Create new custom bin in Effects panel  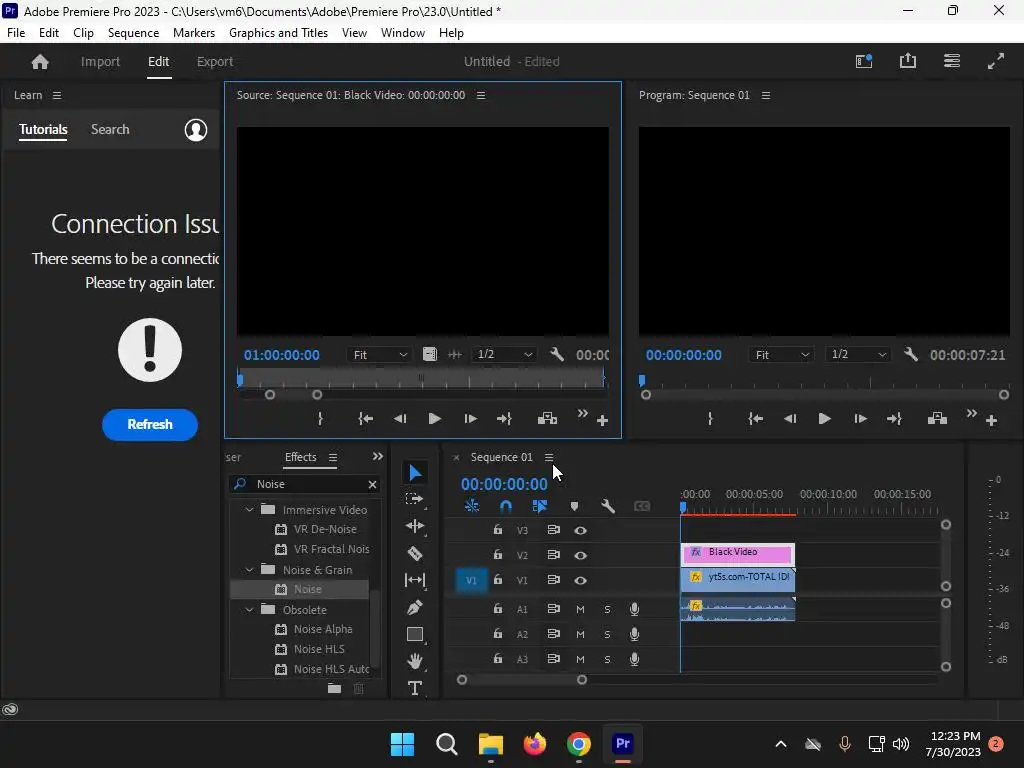pos(334,688)
